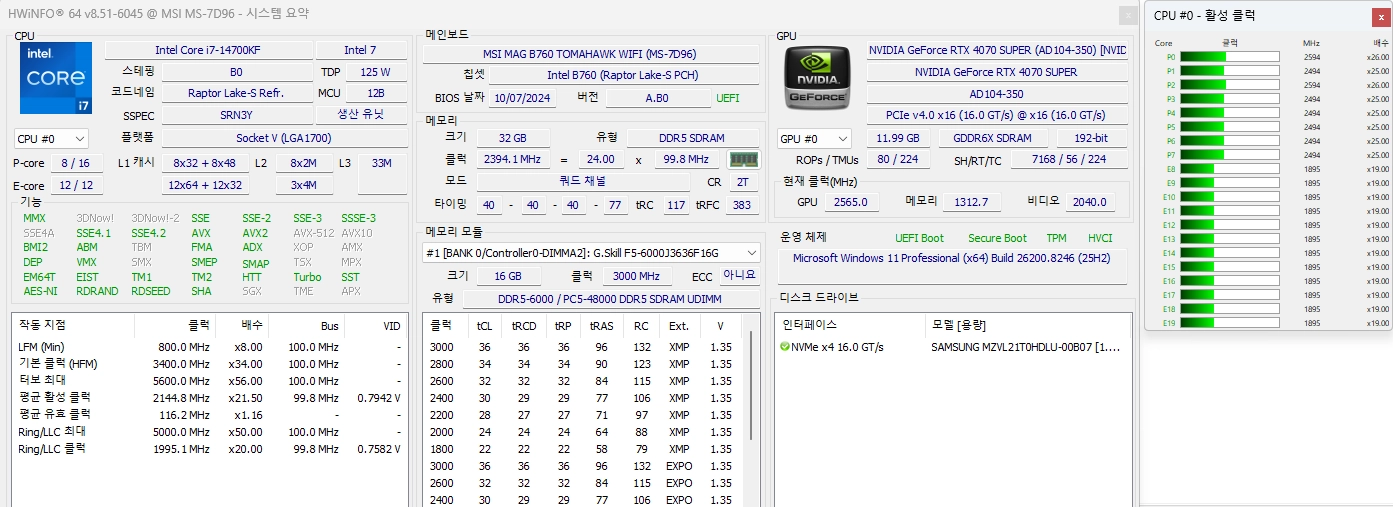Click the NVIDIA GeForce logo
This screenshot has height=507, width=1393.
click(818, 78)
